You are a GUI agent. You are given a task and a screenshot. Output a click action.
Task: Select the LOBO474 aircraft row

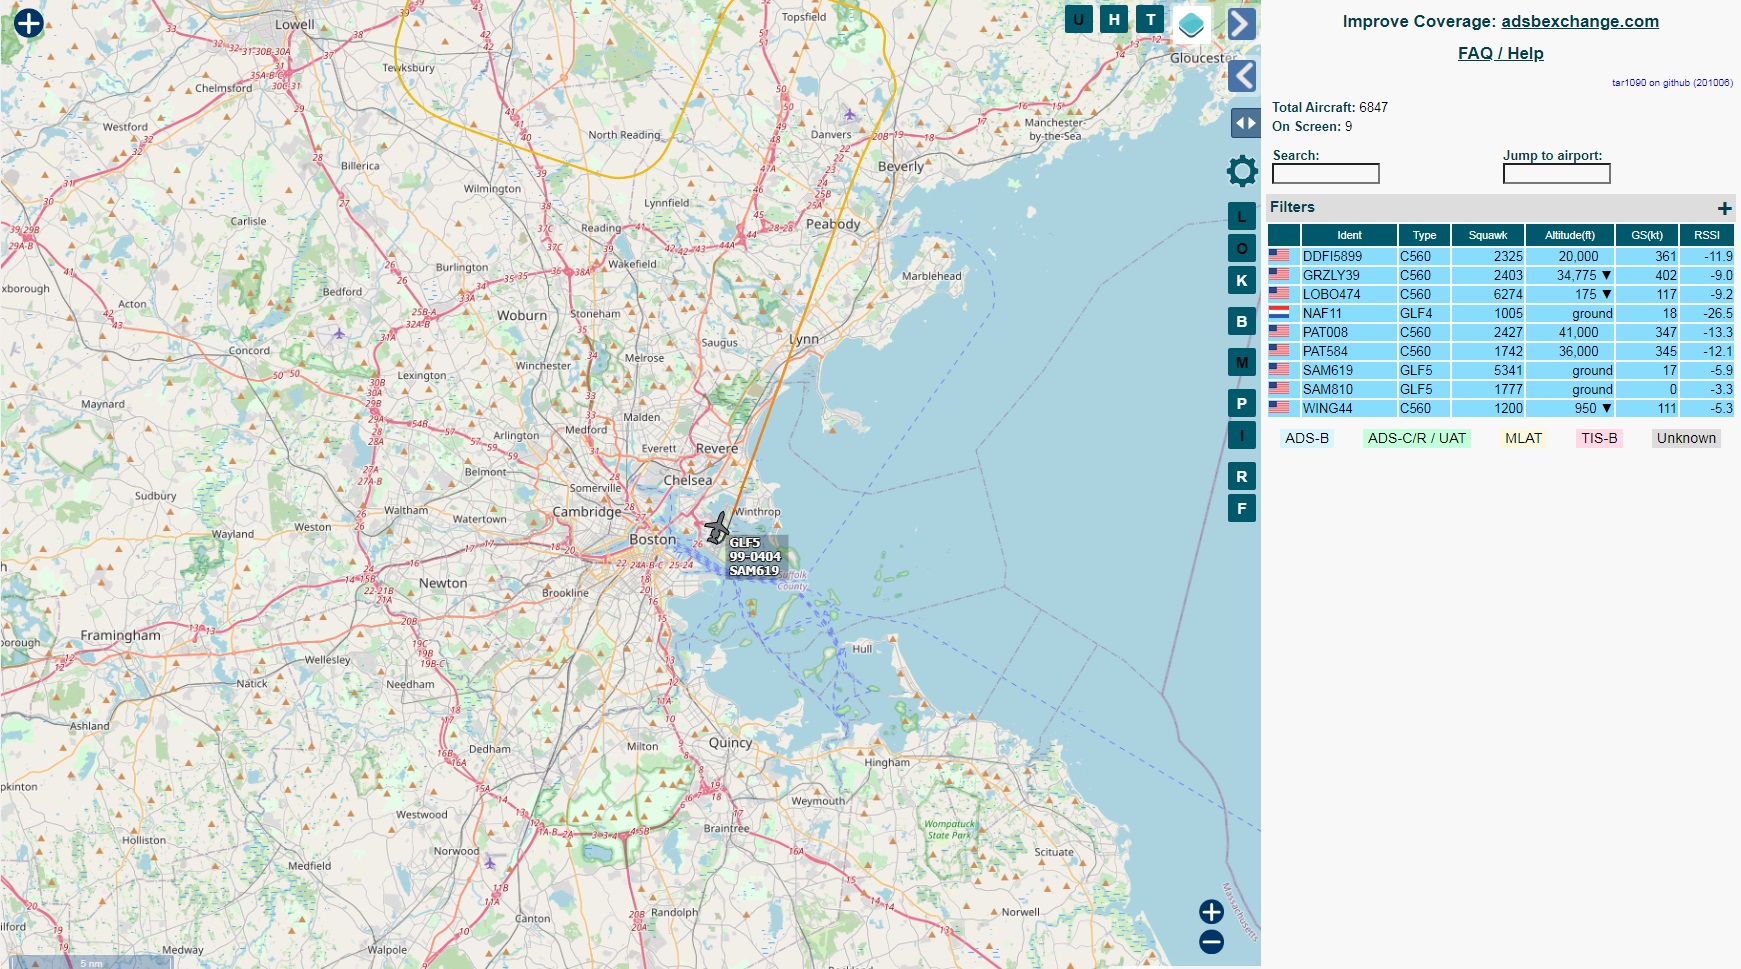[x=1500, y=294]
